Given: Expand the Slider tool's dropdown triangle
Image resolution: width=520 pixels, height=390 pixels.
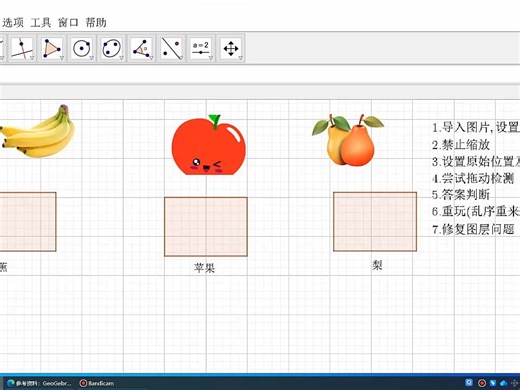Looking at the screenshot, I should coord(211,58).
